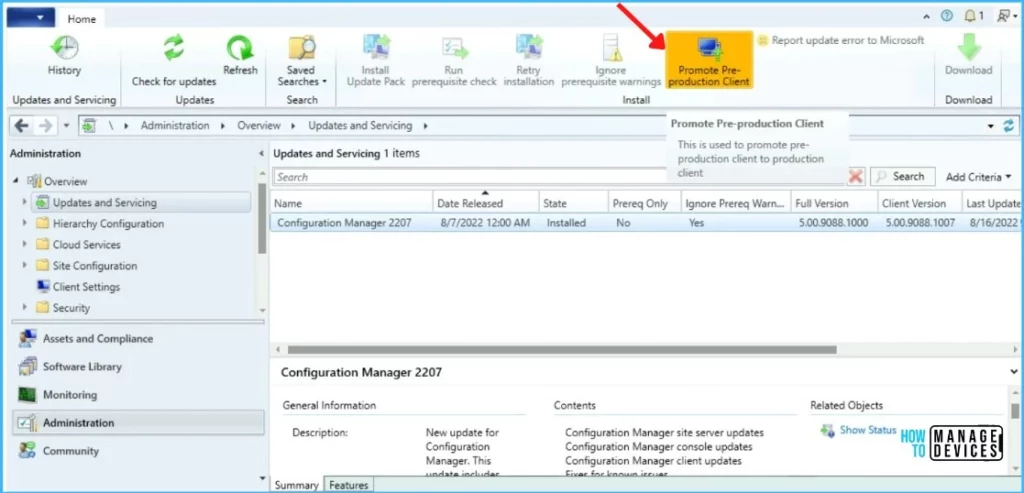Sort by Date Released column
1024x493 pixels.
(486, 203)
